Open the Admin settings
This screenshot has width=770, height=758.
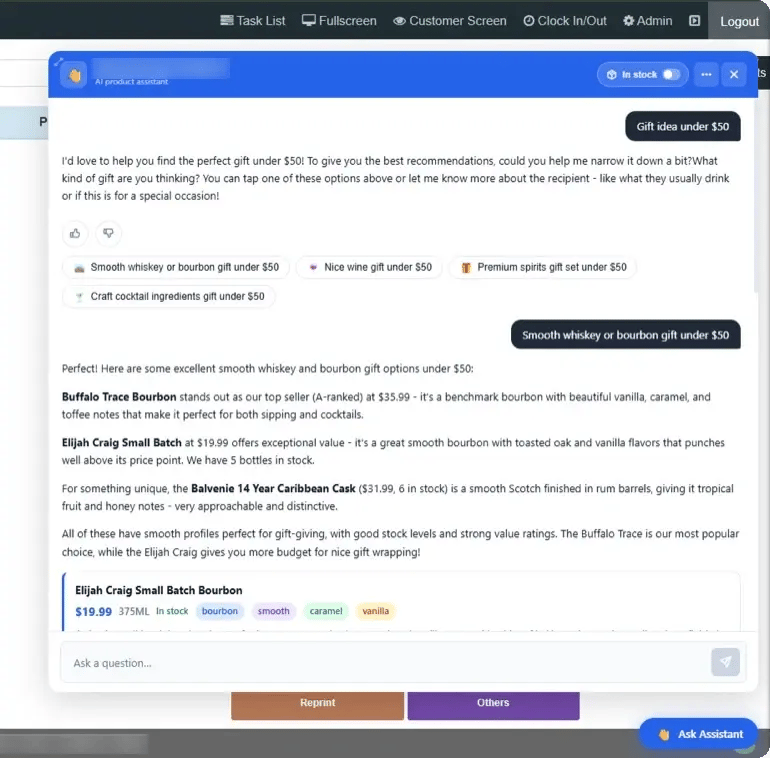click(x=647, y=21)
